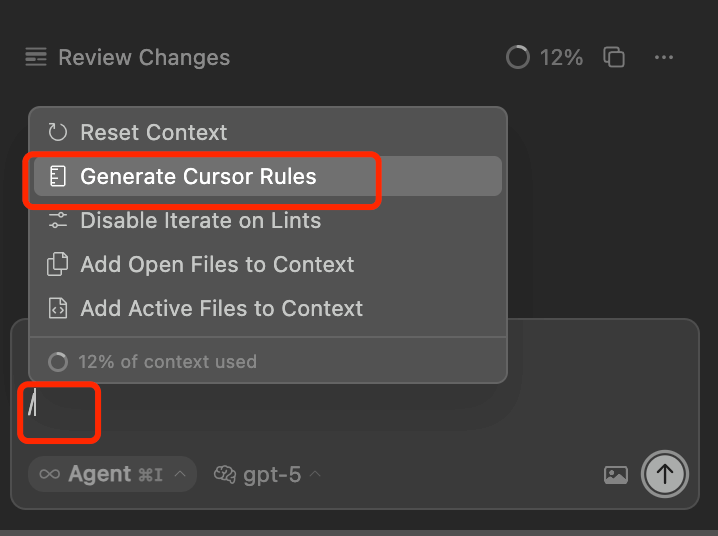Choose Generate Cursor Rules menu entry

[x=268, y=176]
